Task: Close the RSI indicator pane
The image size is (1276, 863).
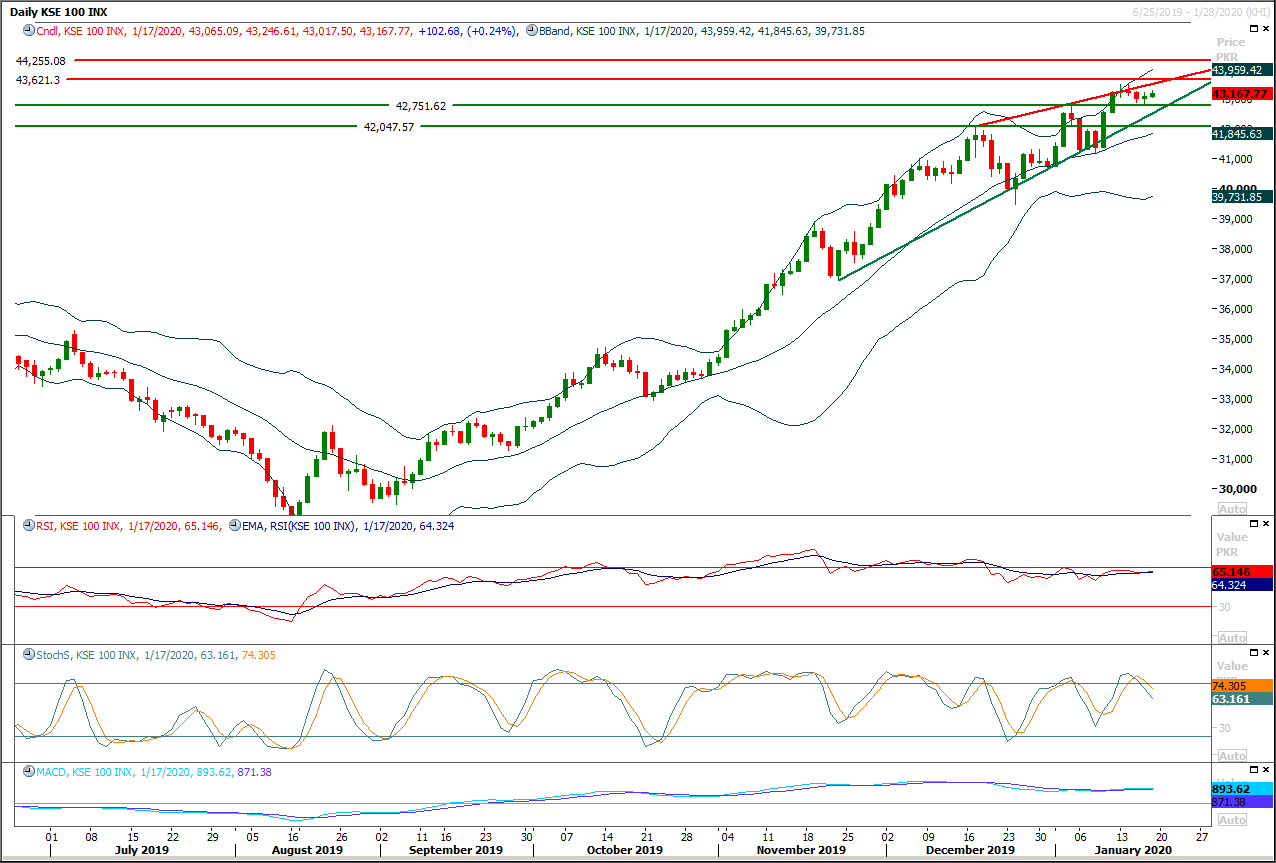Action: [1267, 524]
